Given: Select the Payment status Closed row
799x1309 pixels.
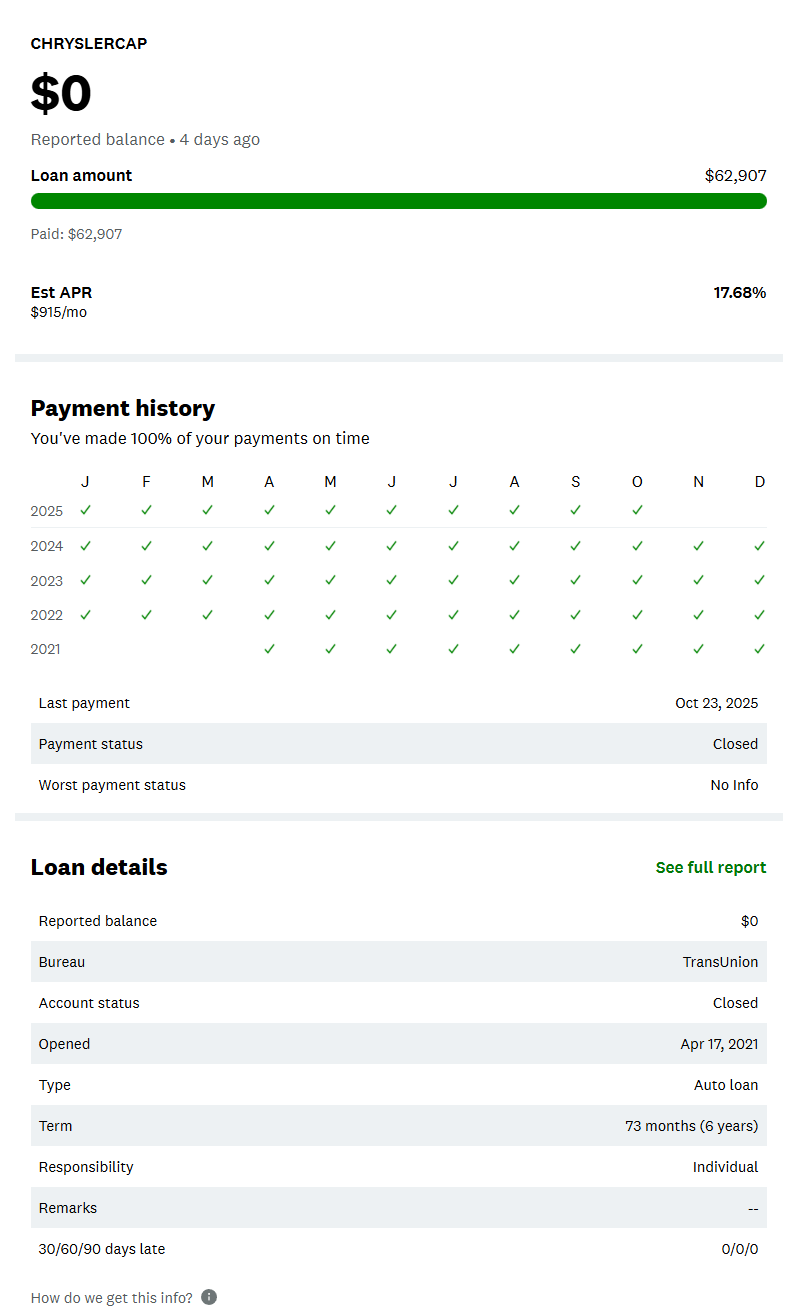Looking at the screenshot, I should (x=398, y=744).
